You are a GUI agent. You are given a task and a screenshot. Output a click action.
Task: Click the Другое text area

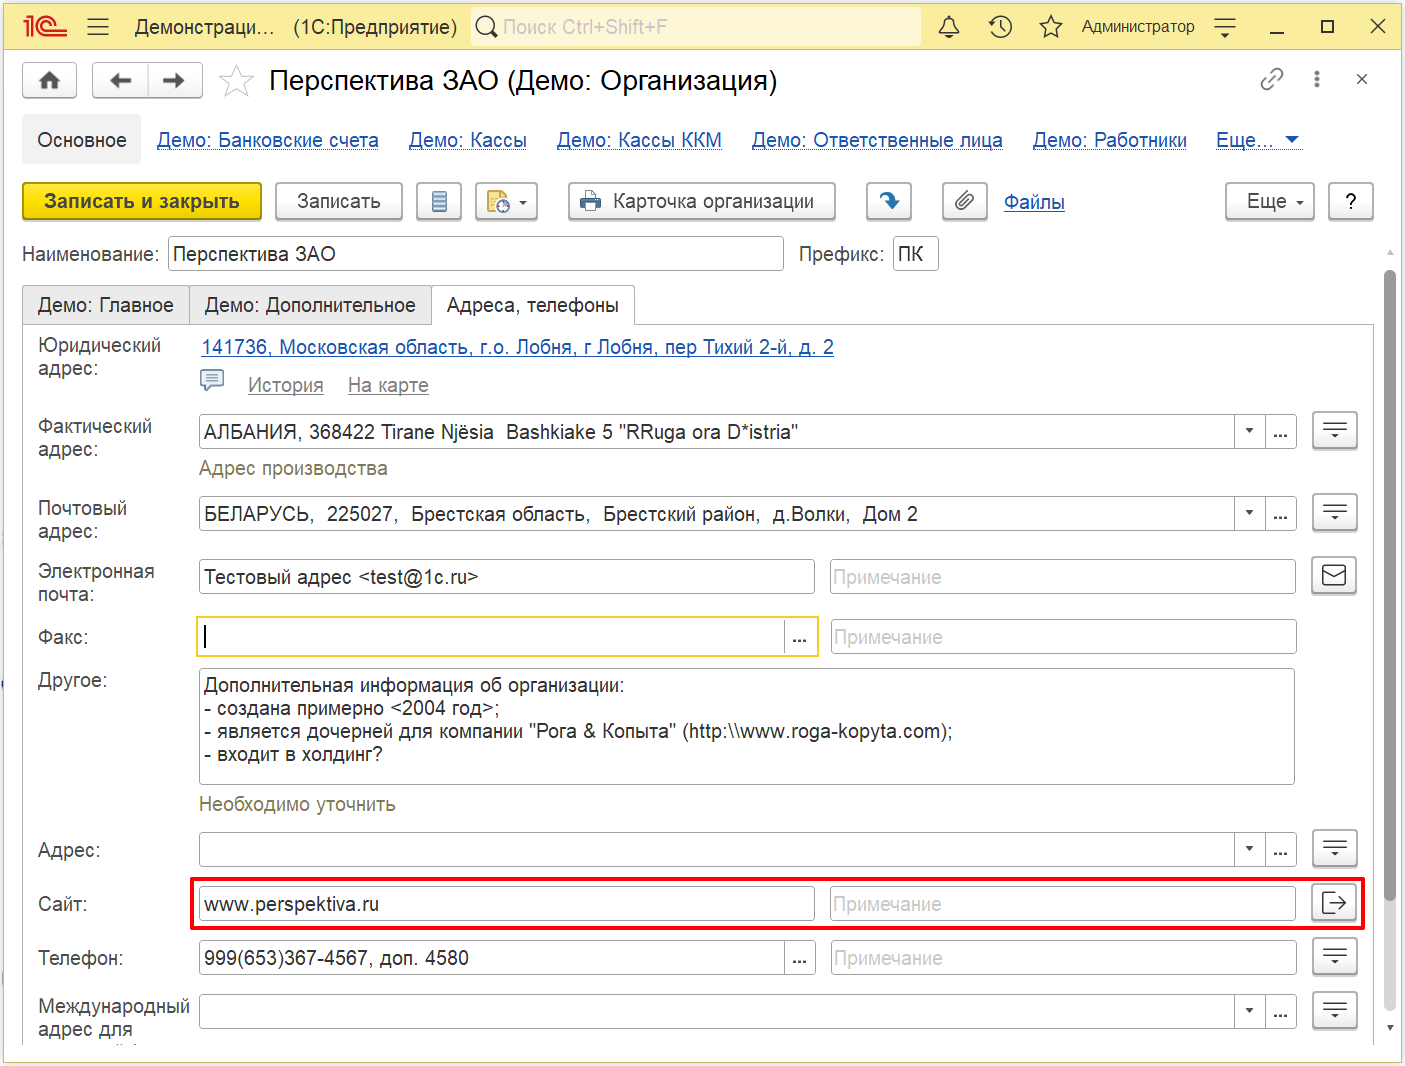point(747,726)
